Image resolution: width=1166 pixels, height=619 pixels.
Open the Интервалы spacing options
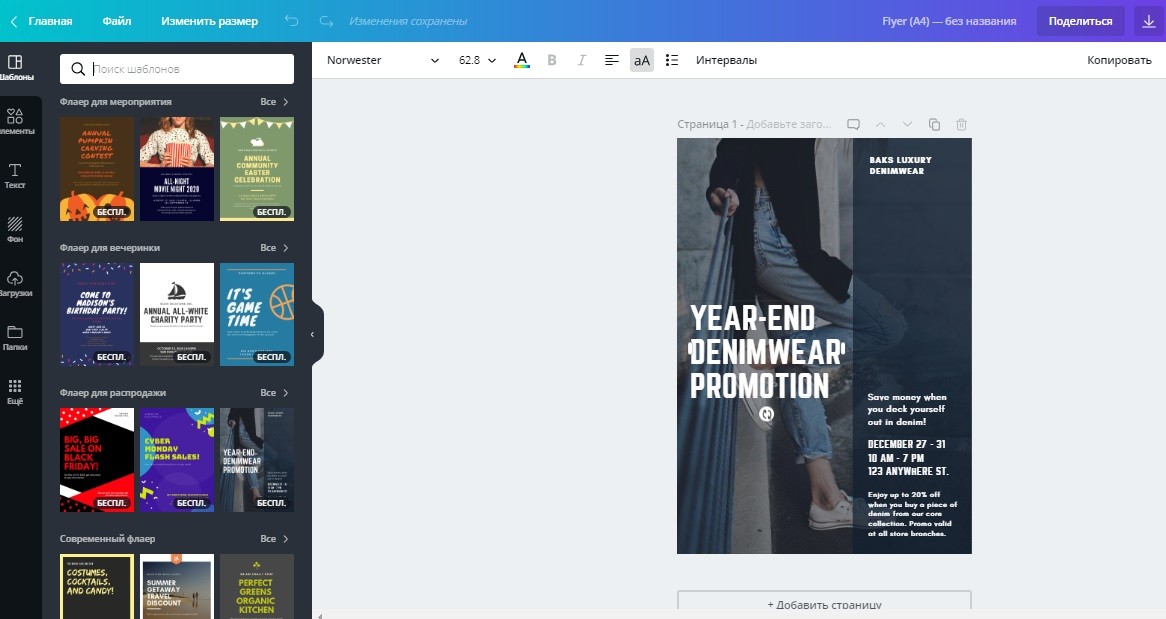[727, 60]
